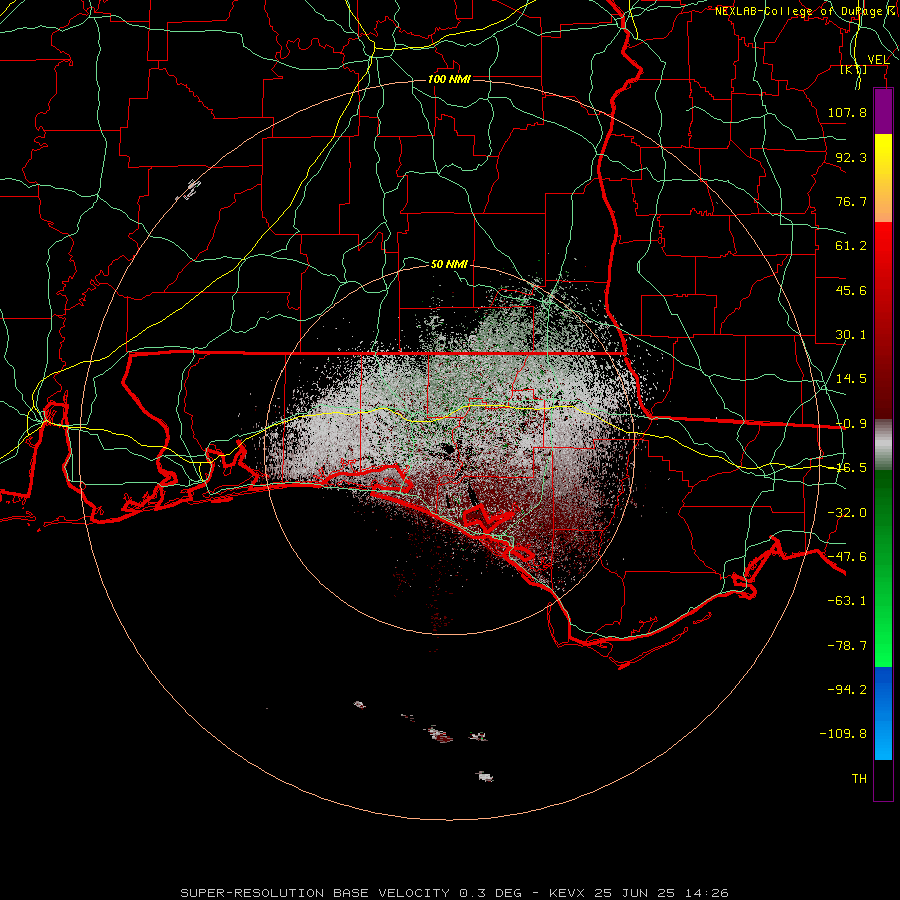This screenshot has width=900, height=900.
Task: Click the NEXLAB-College of DuPage credit text
Action: coord(806,11)
